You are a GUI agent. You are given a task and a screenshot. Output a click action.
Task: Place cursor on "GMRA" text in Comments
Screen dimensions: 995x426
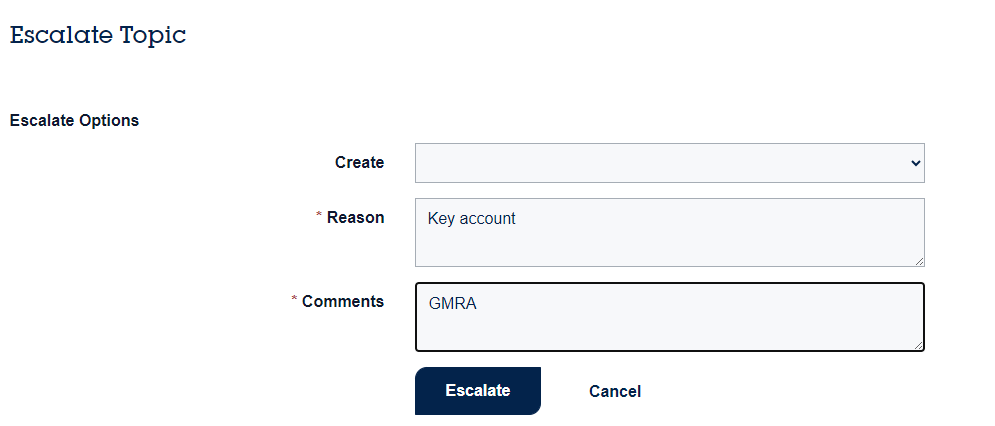[x=452, y=303]
